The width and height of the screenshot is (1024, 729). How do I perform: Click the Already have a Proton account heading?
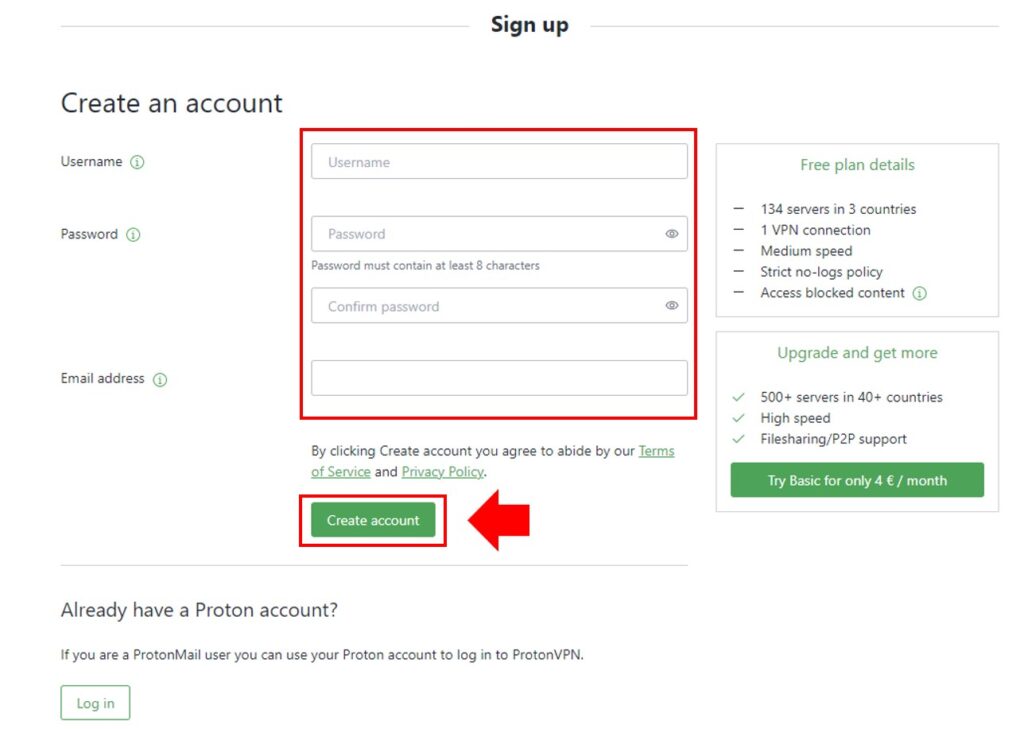[x=199, y=610]
